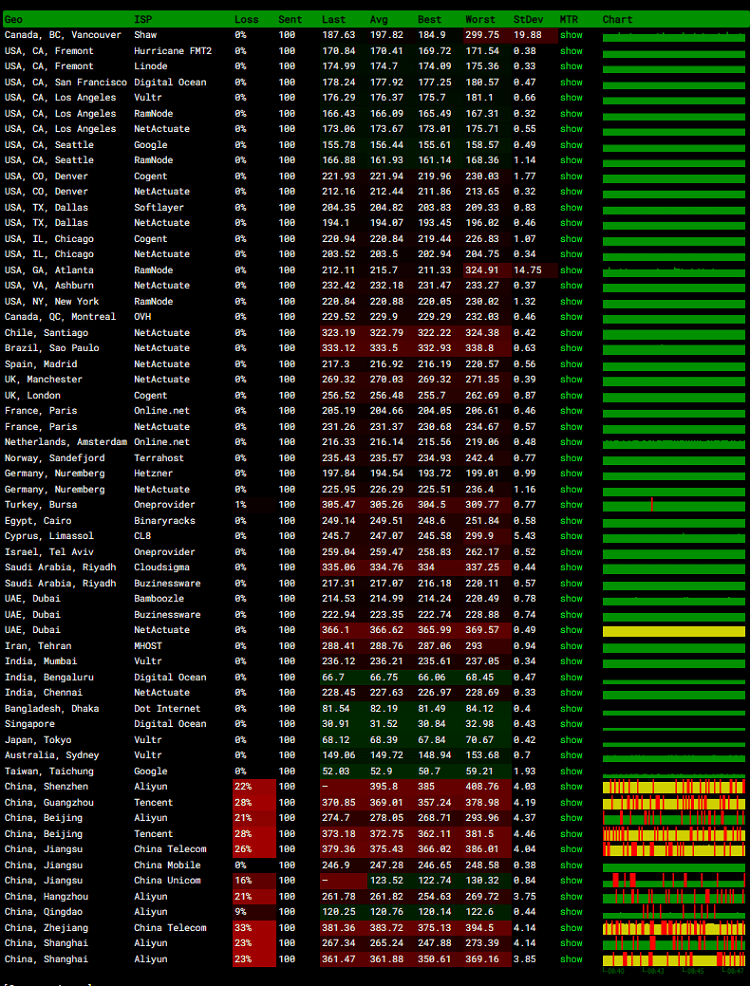Select the 'India, Bengaluru' geo cell
The width and height of the screenshot is (750, 986).
(x=49, y=677)
